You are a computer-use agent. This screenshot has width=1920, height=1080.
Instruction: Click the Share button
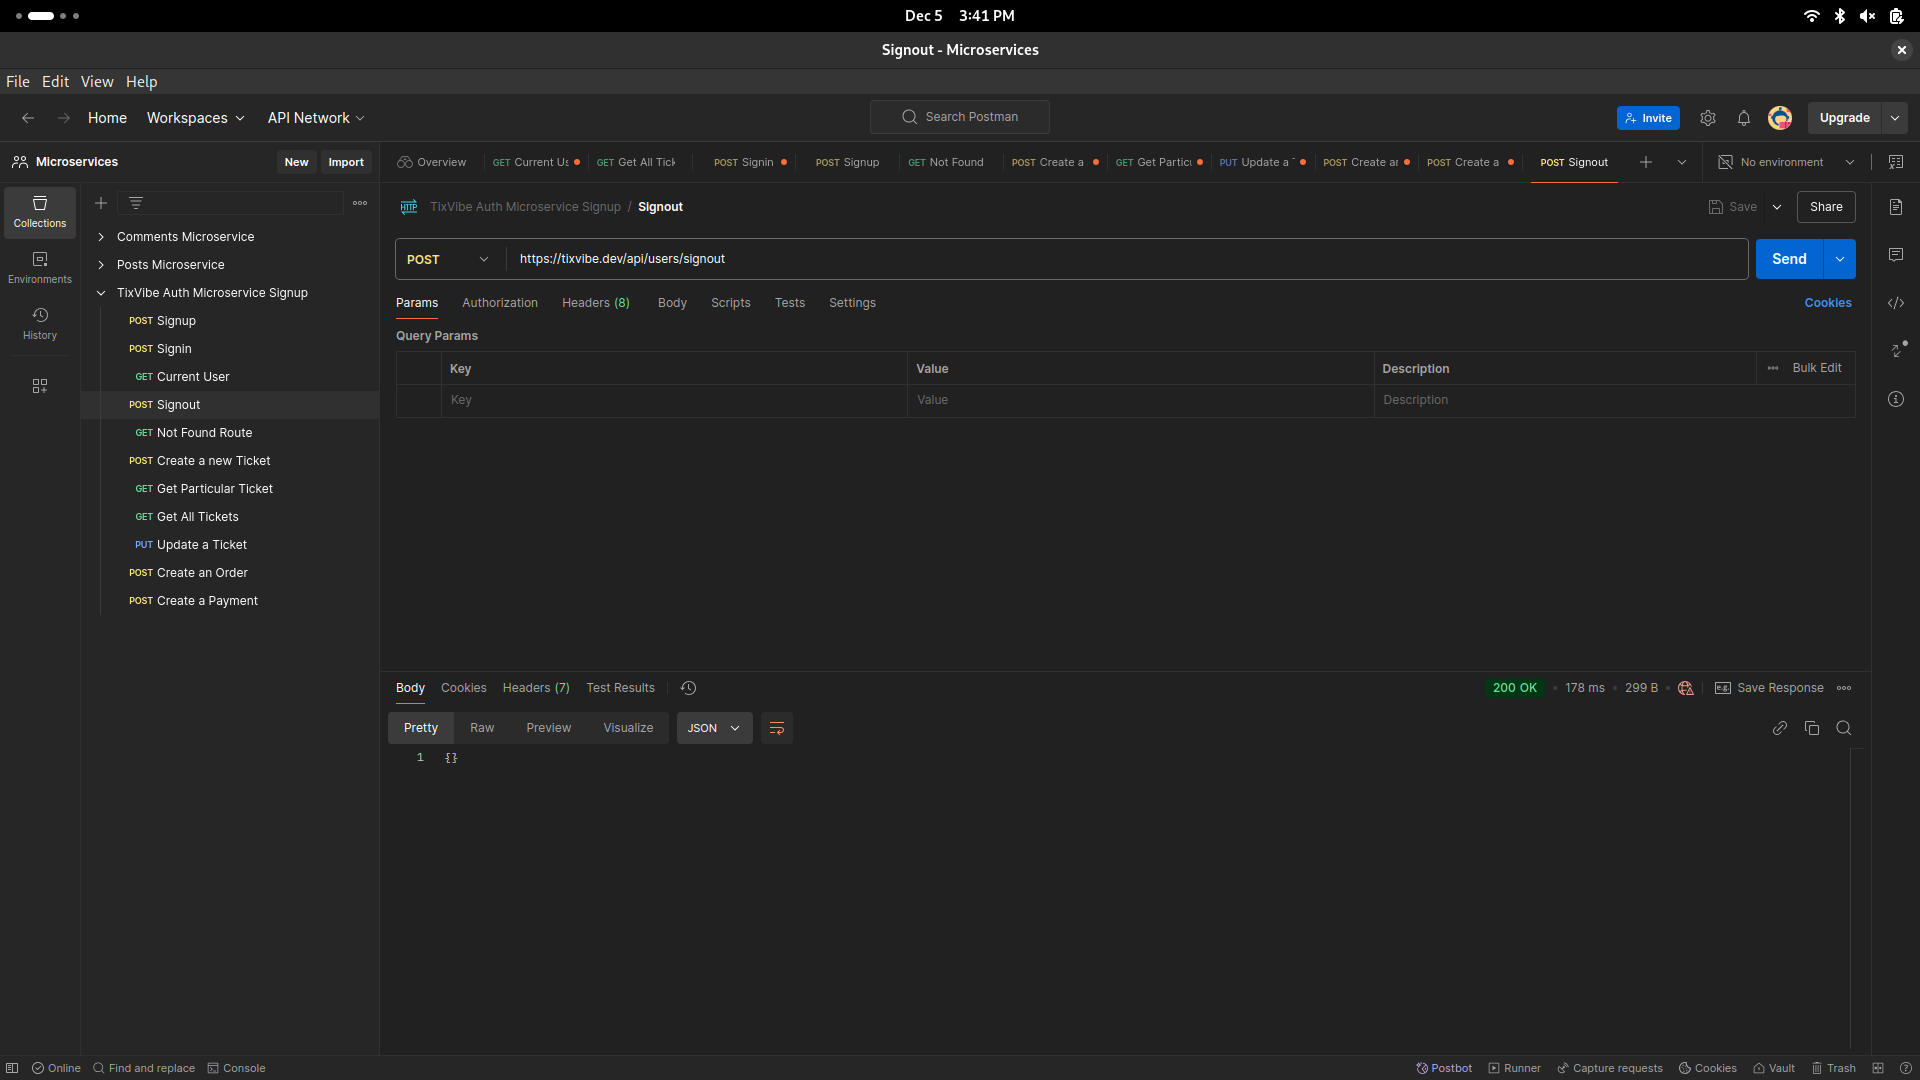pos(1826,207)
